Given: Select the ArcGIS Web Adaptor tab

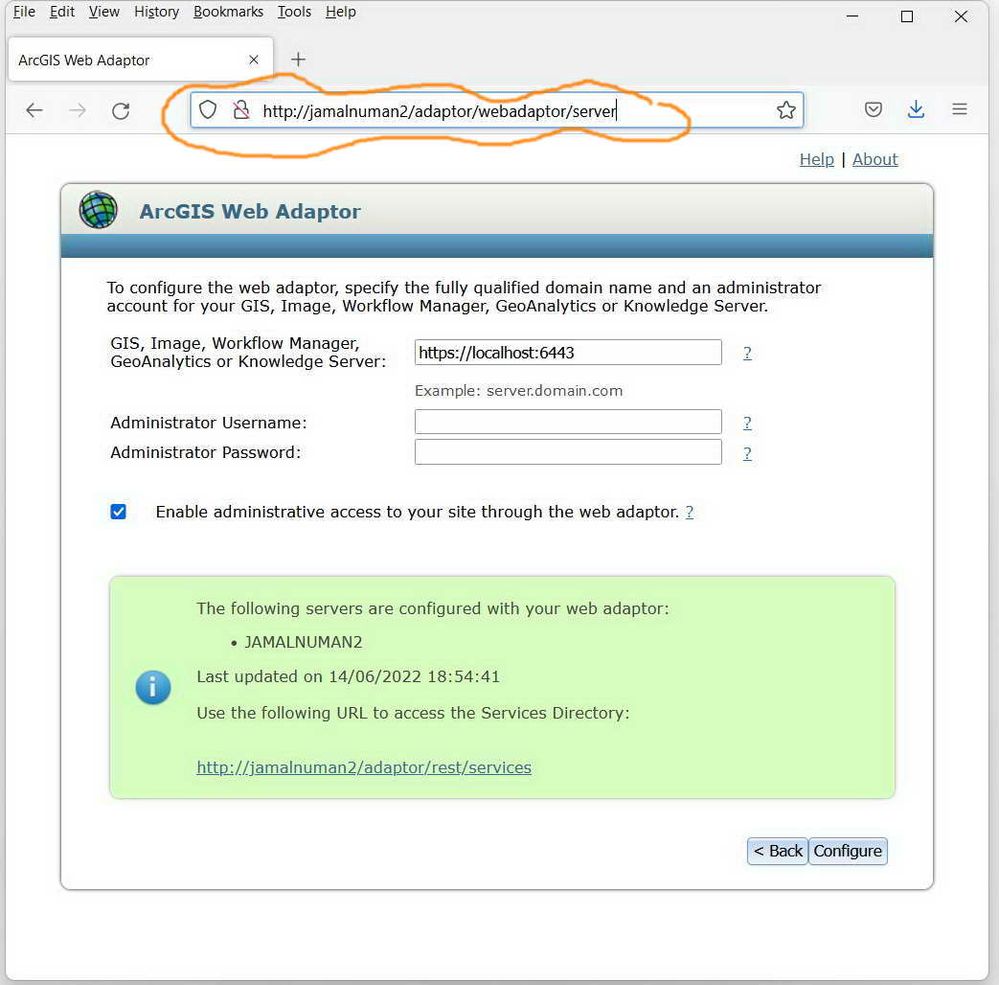Looking at the screenshot, I should tap(141, 59).
